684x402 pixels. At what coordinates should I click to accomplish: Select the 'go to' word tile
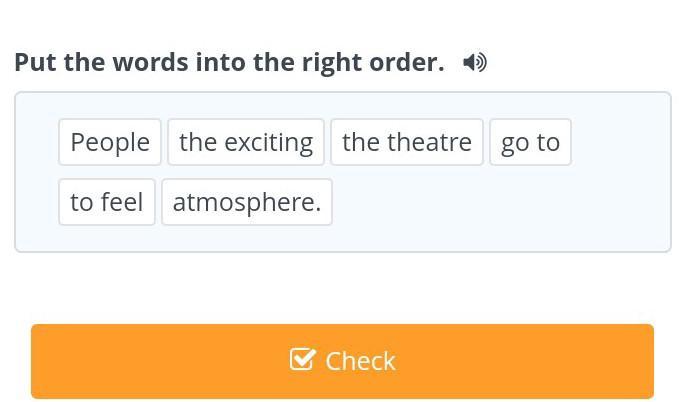point(530,142)
